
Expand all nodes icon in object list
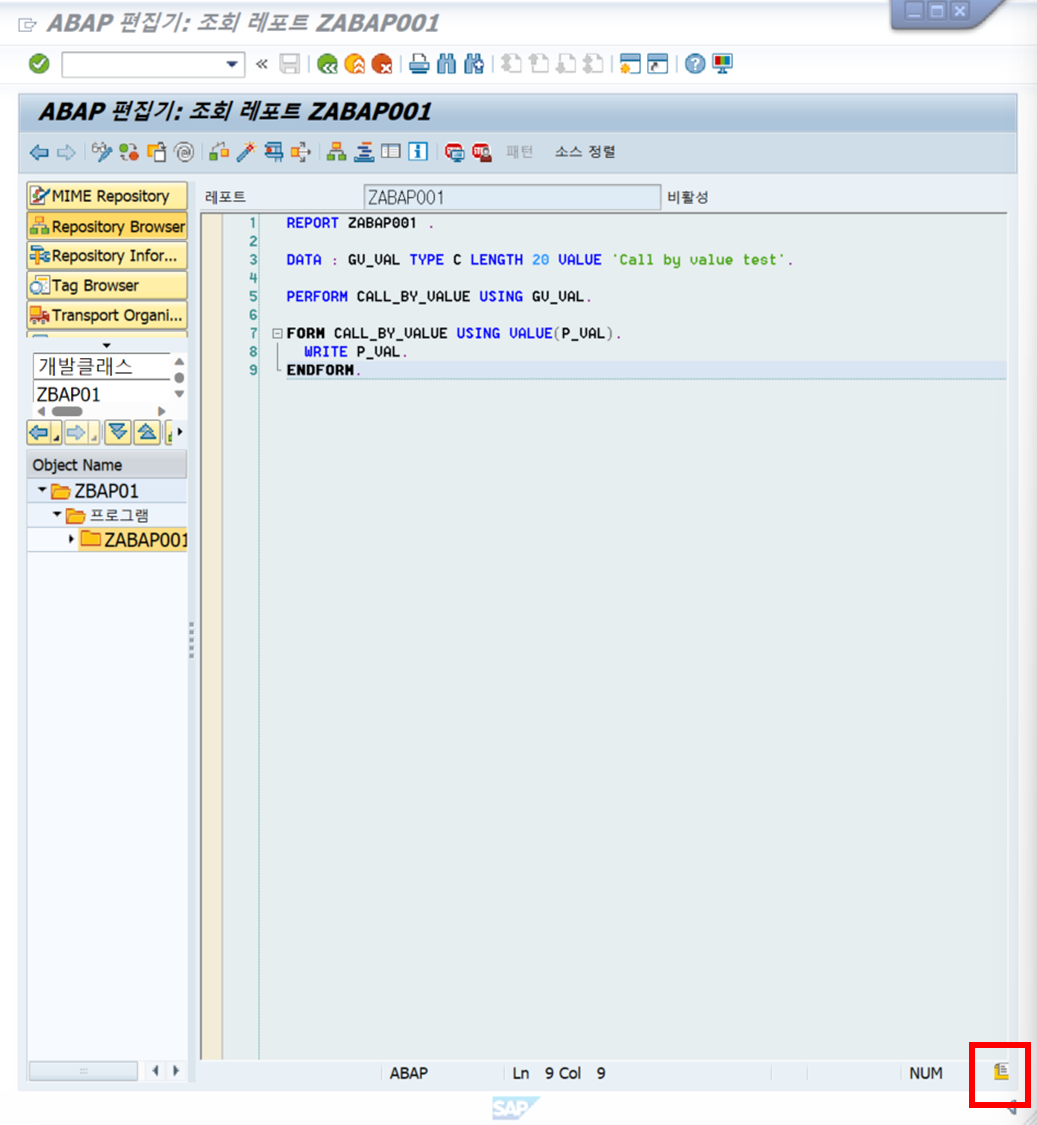tap(118, 433)
